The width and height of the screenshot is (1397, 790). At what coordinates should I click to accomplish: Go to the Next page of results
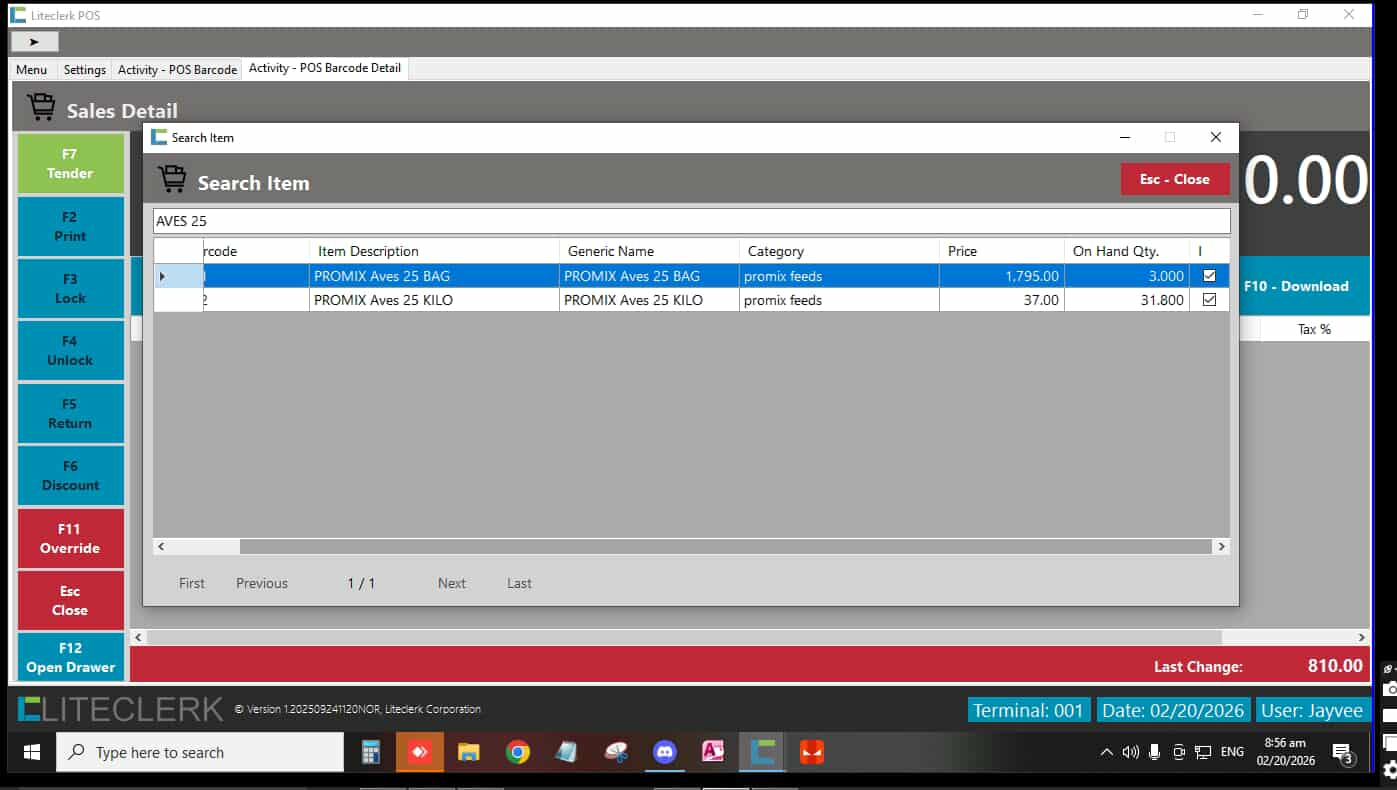point(451,583)
